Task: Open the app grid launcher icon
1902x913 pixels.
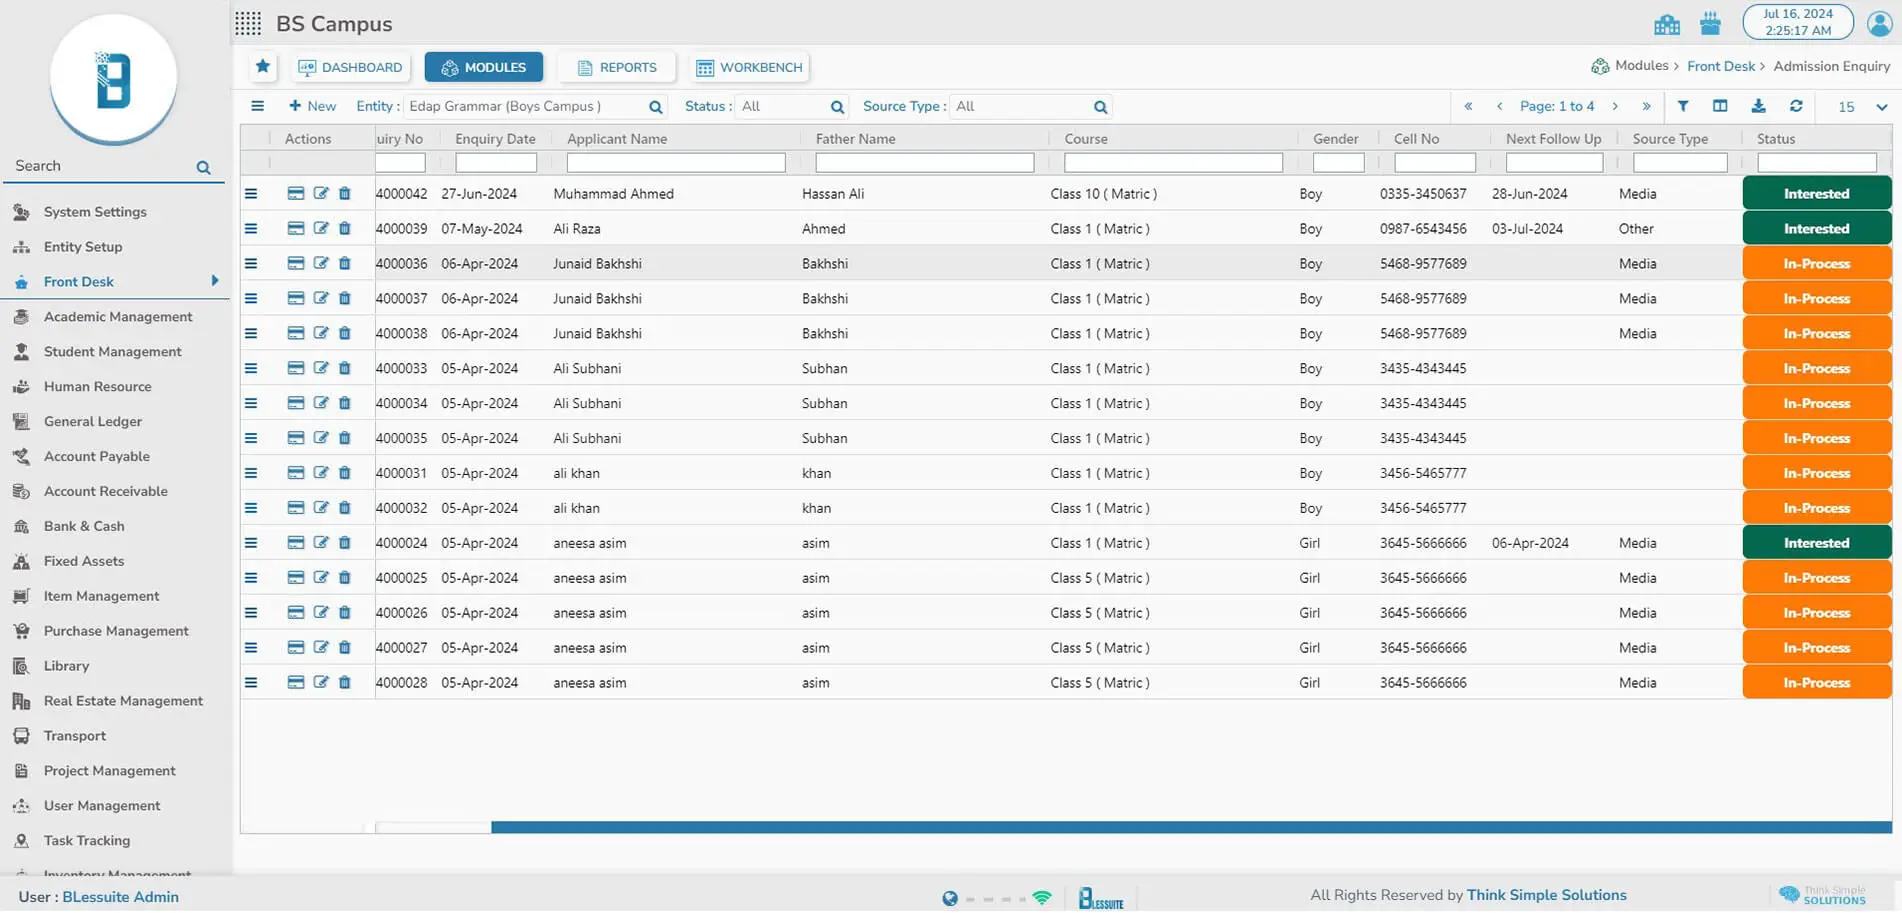Action: 248,24
